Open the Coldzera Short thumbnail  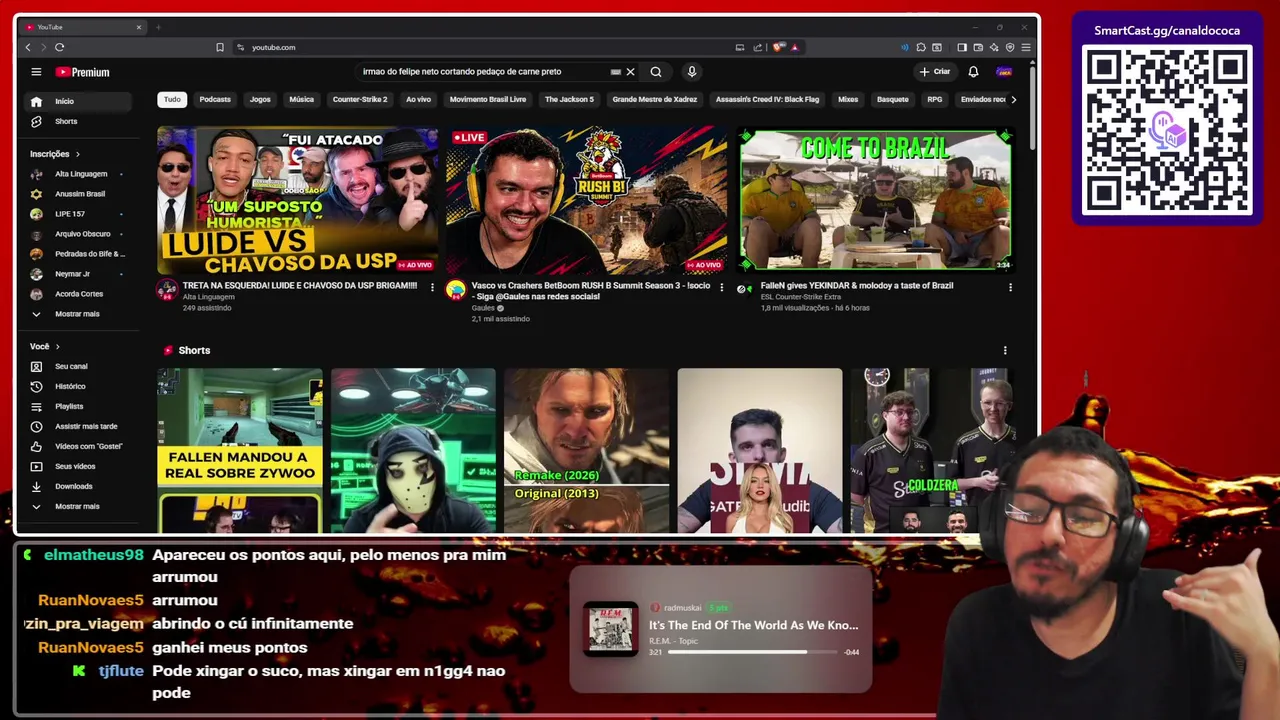click(932, 450)
